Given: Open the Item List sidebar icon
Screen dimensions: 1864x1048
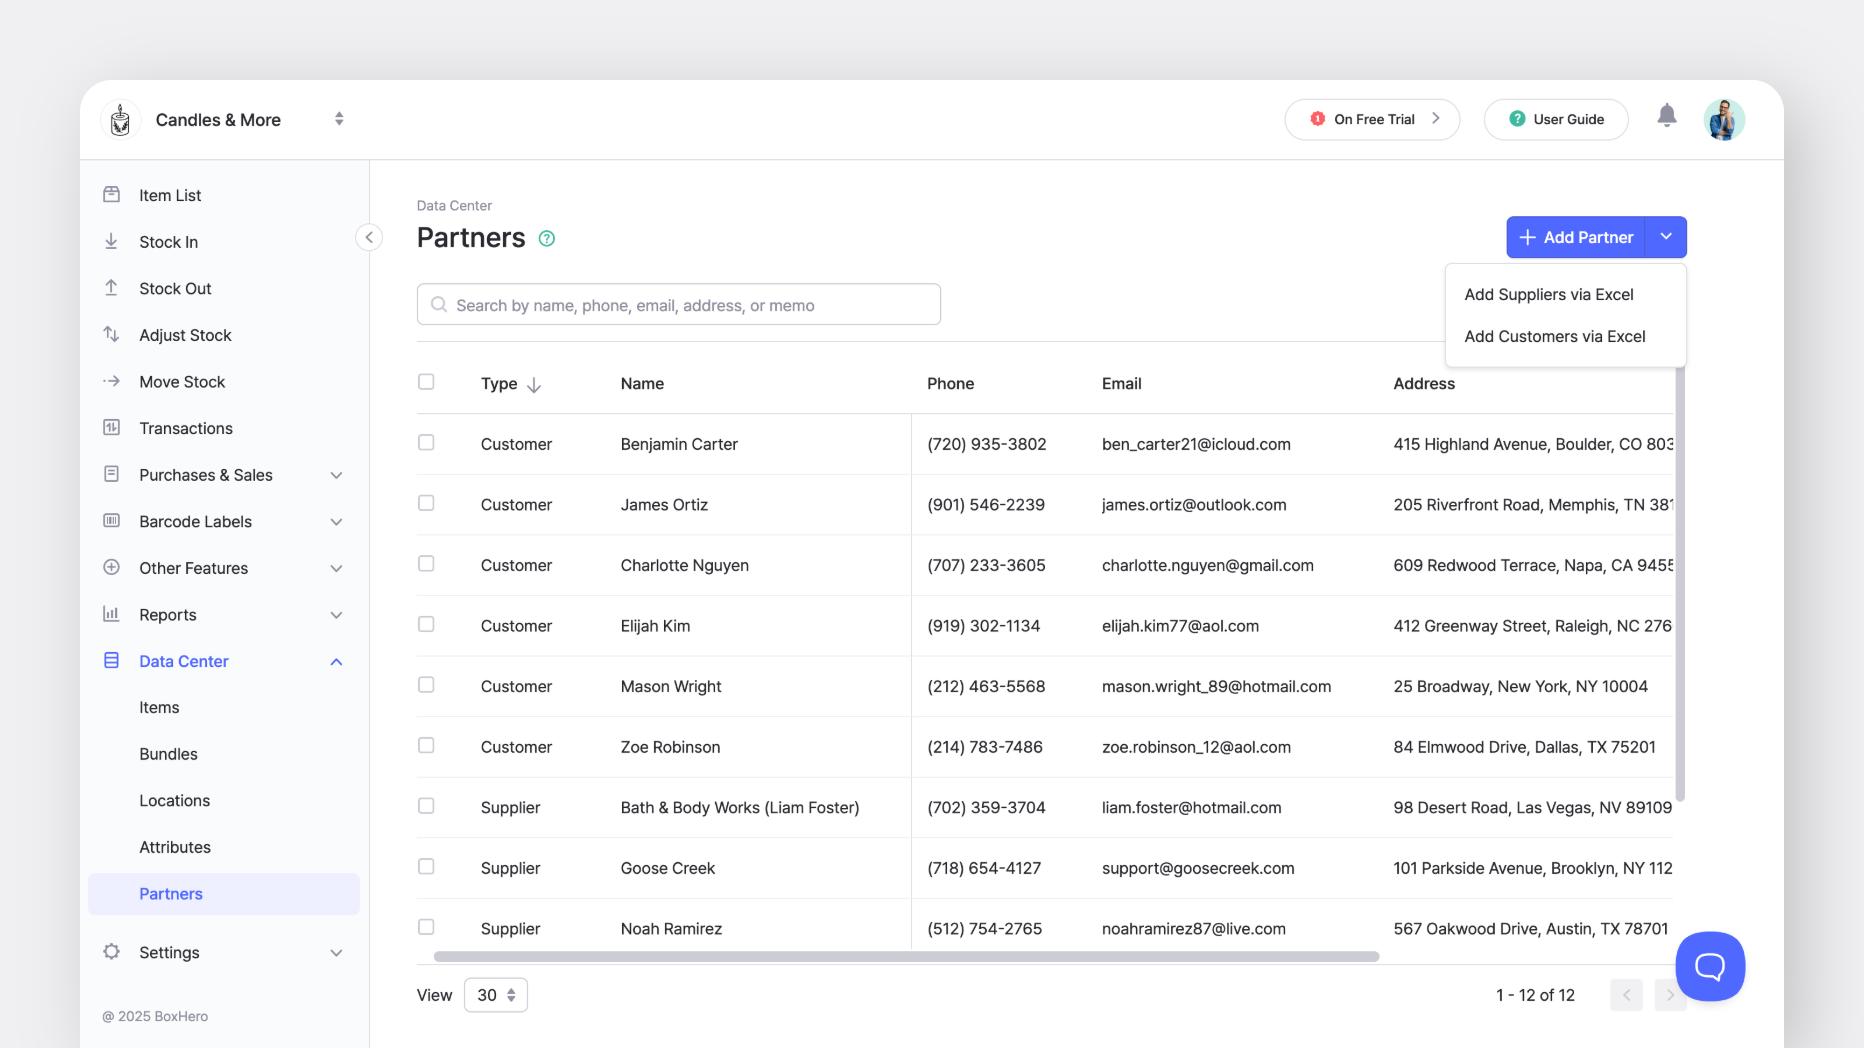Looking at the screenshot, I should pyautogui.click(x=113, y=194).
